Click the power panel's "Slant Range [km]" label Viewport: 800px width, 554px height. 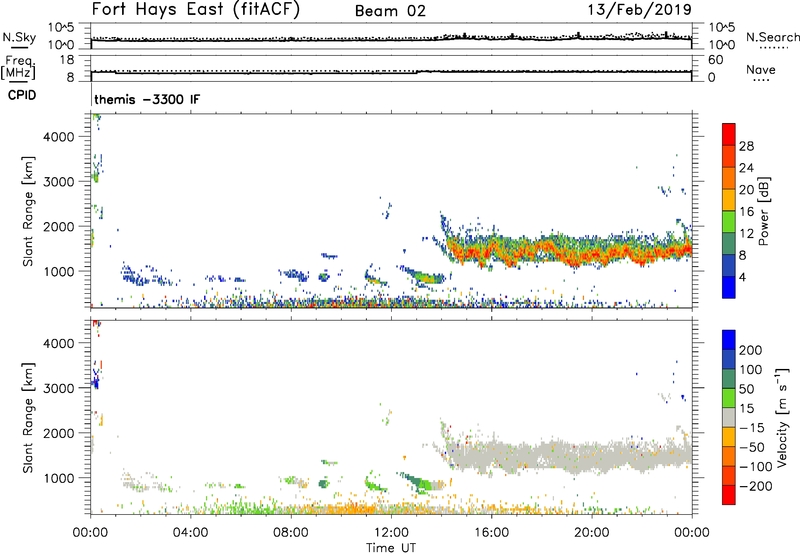(28, 211)
